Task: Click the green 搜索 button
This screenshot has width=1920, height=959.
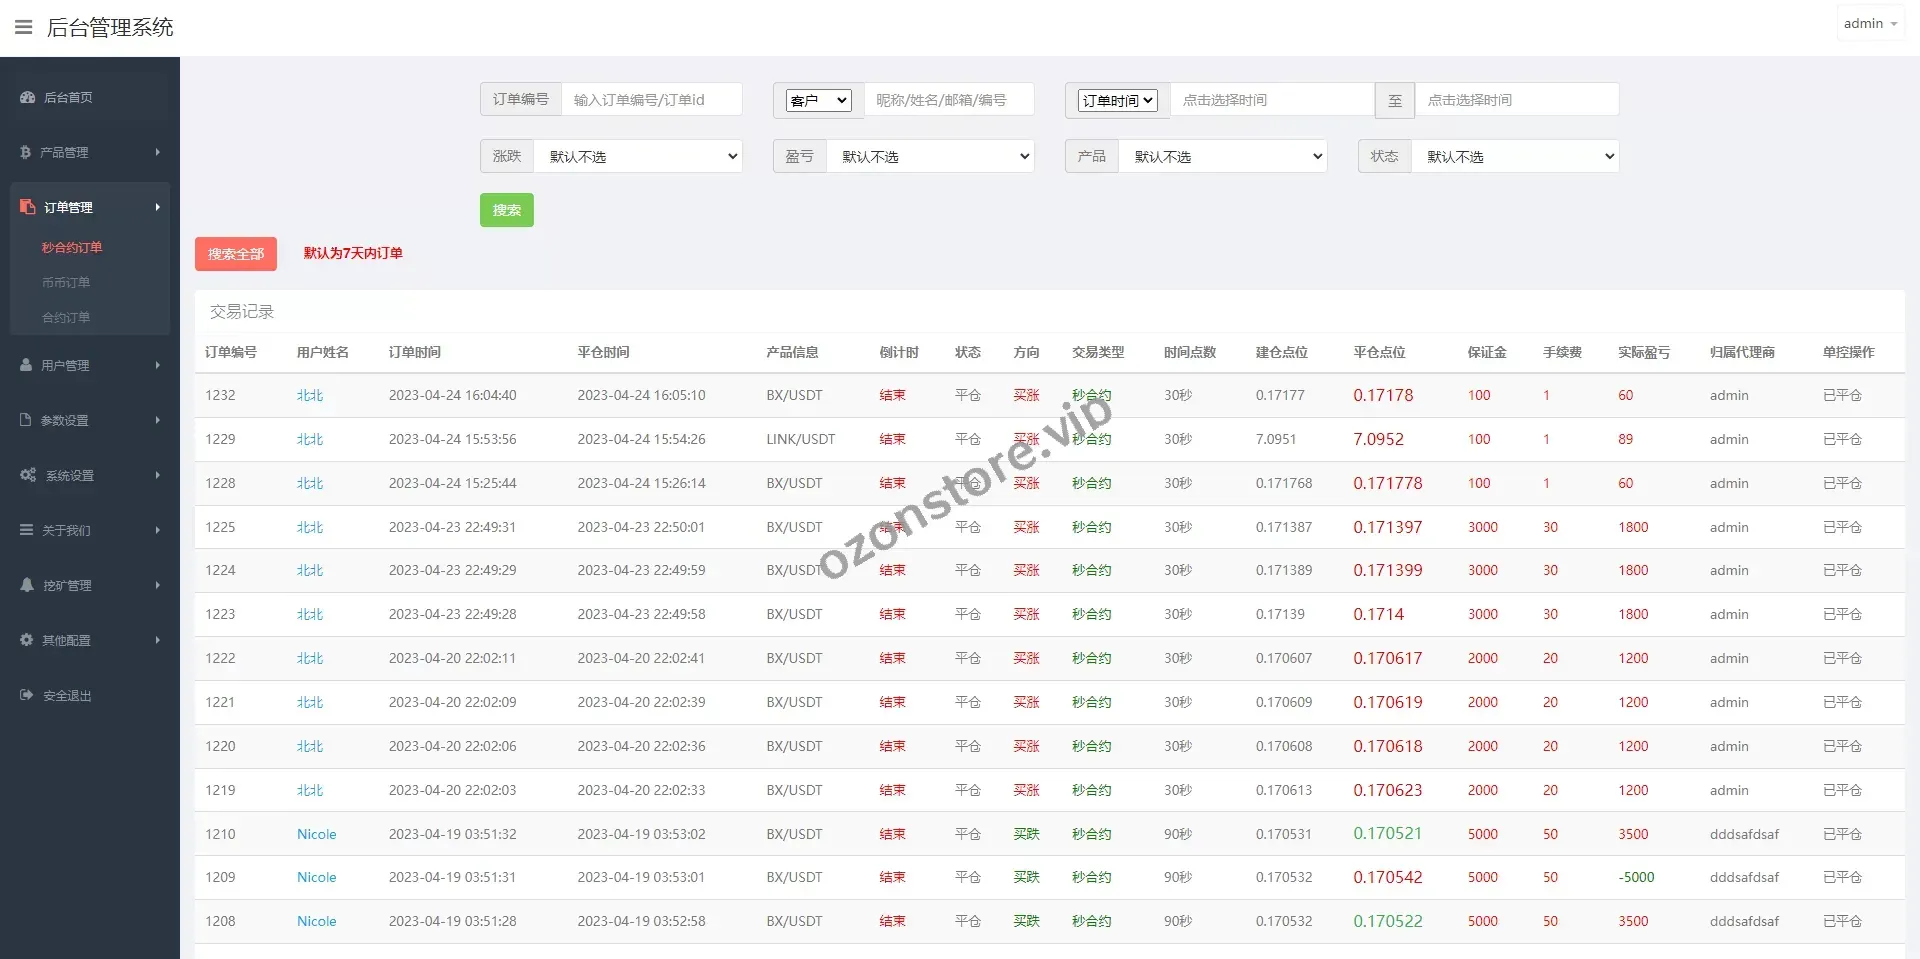Action: pyautogui.click(x=506, y=210)
